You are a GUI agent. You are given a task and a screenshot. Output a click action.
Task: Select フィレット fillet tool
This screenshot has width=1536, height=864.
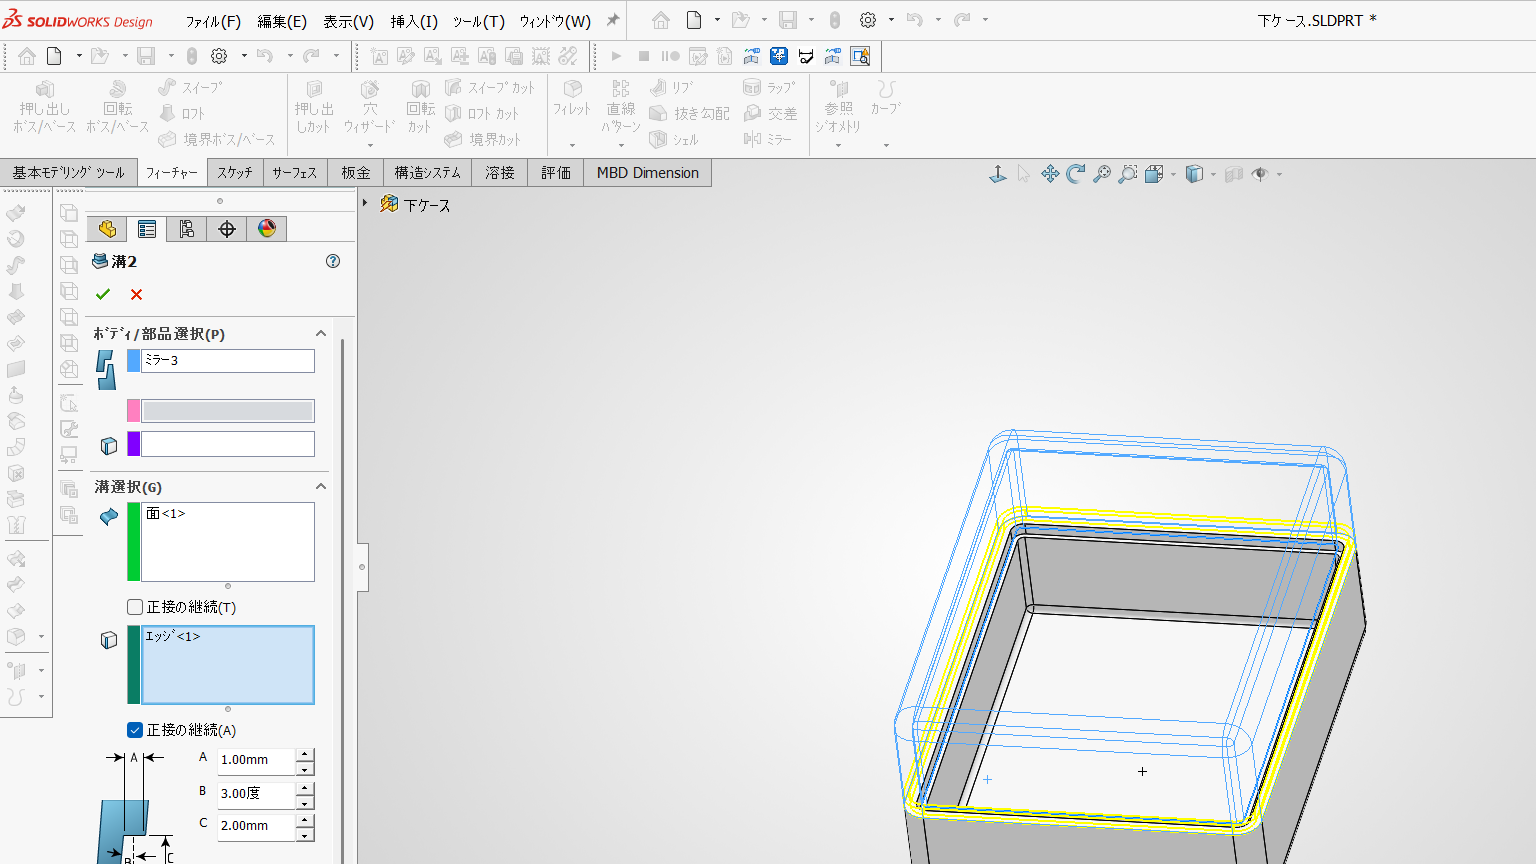pos(572,100)
